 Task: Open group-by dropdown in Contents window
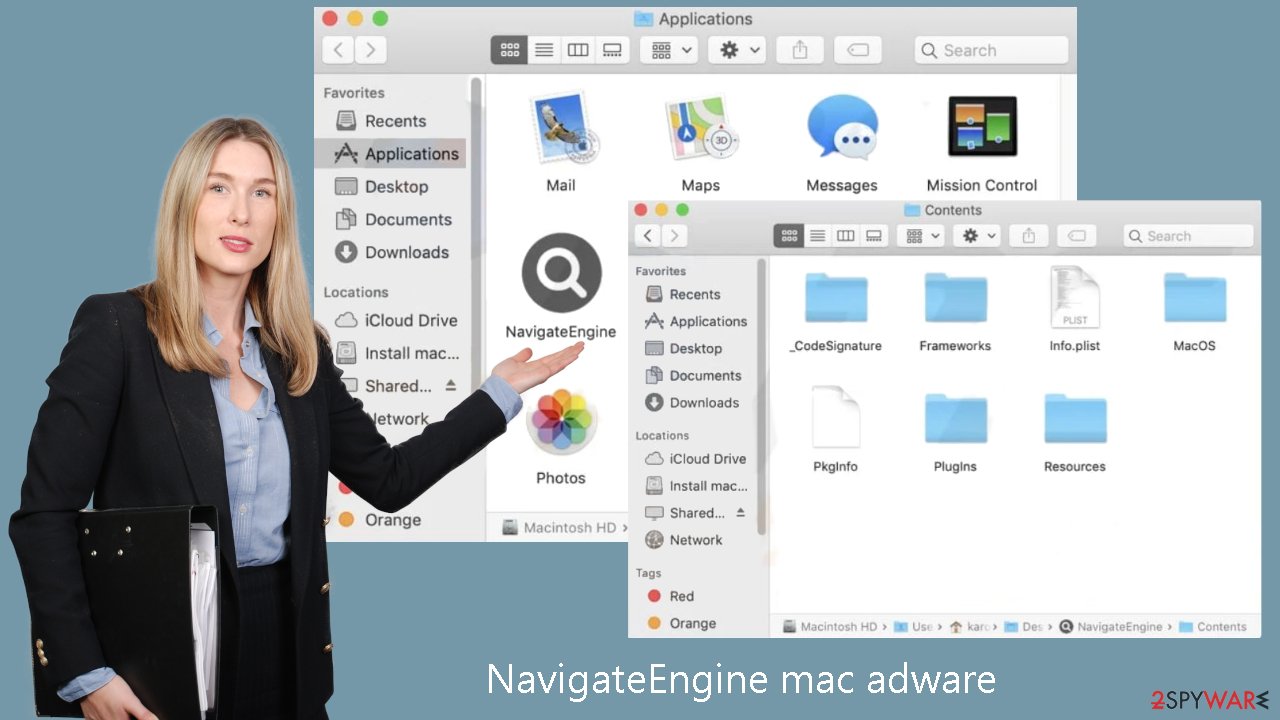point(921,236)
